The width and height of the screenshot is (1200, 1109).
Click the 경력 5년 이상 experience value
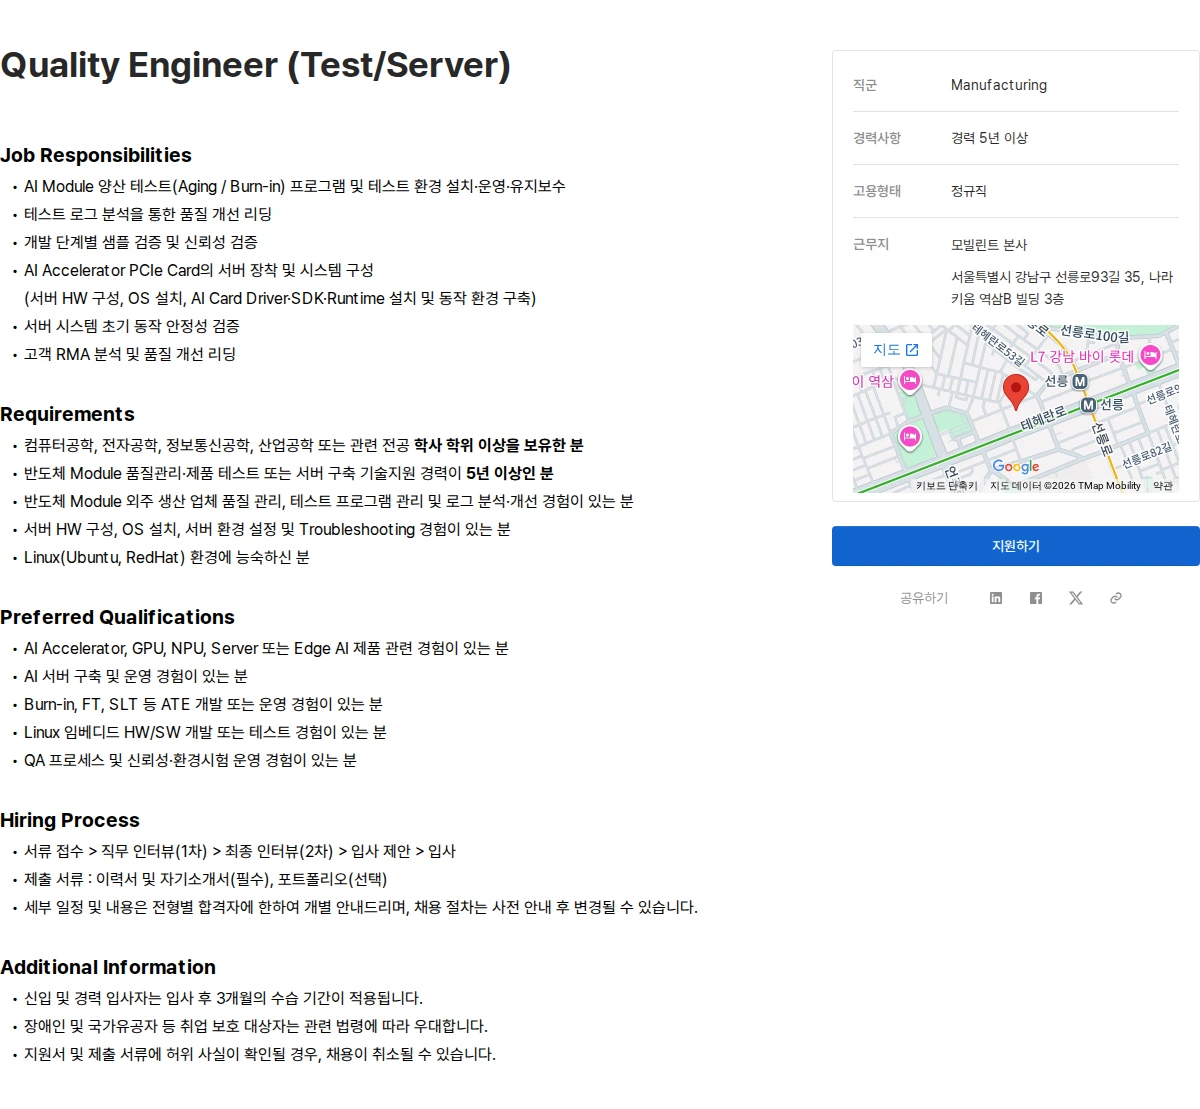point(989,138)
